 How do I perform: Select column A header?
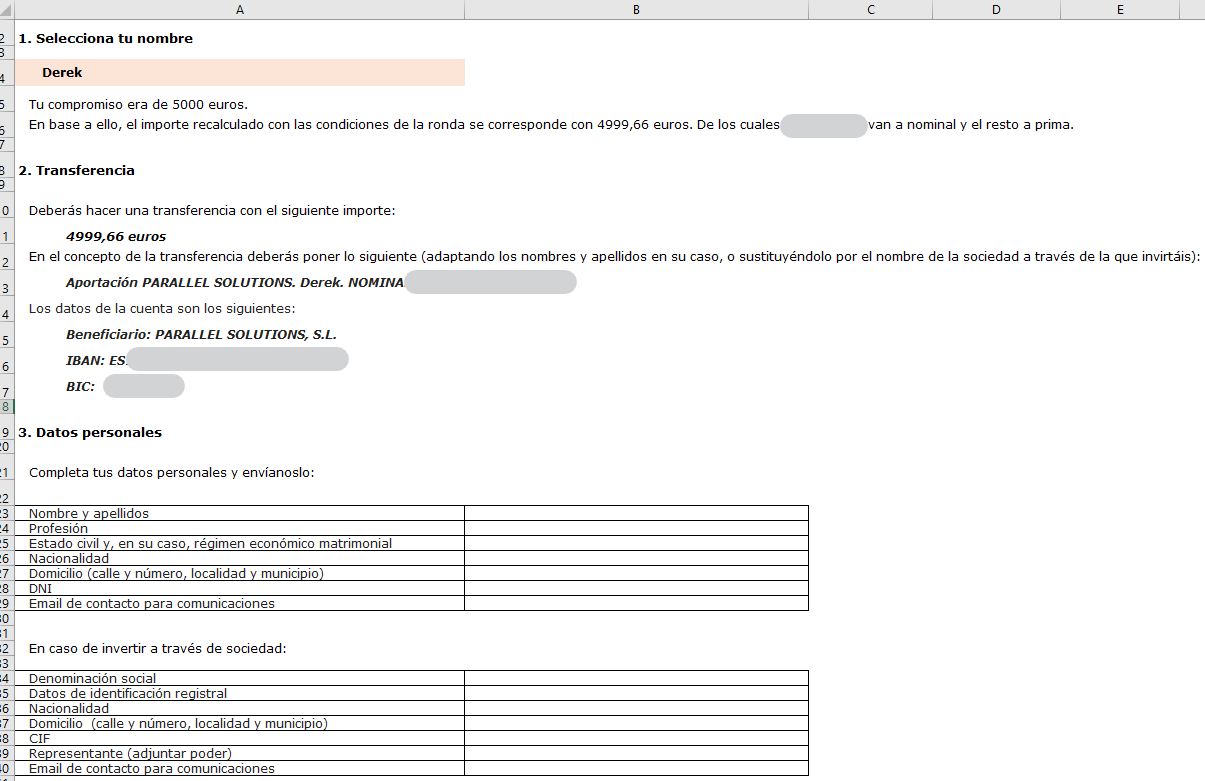tap(240, 9)
